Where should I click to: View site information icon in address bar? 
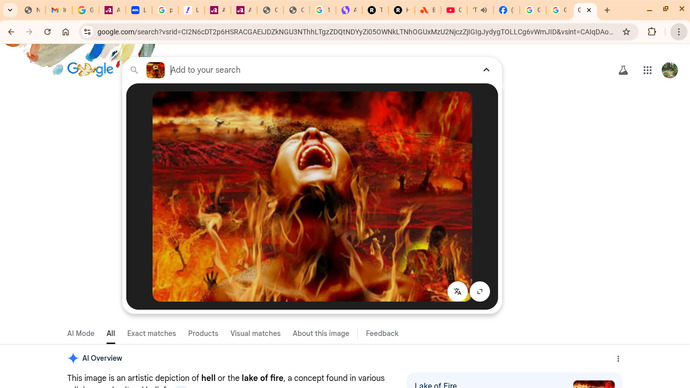point(87,32)
